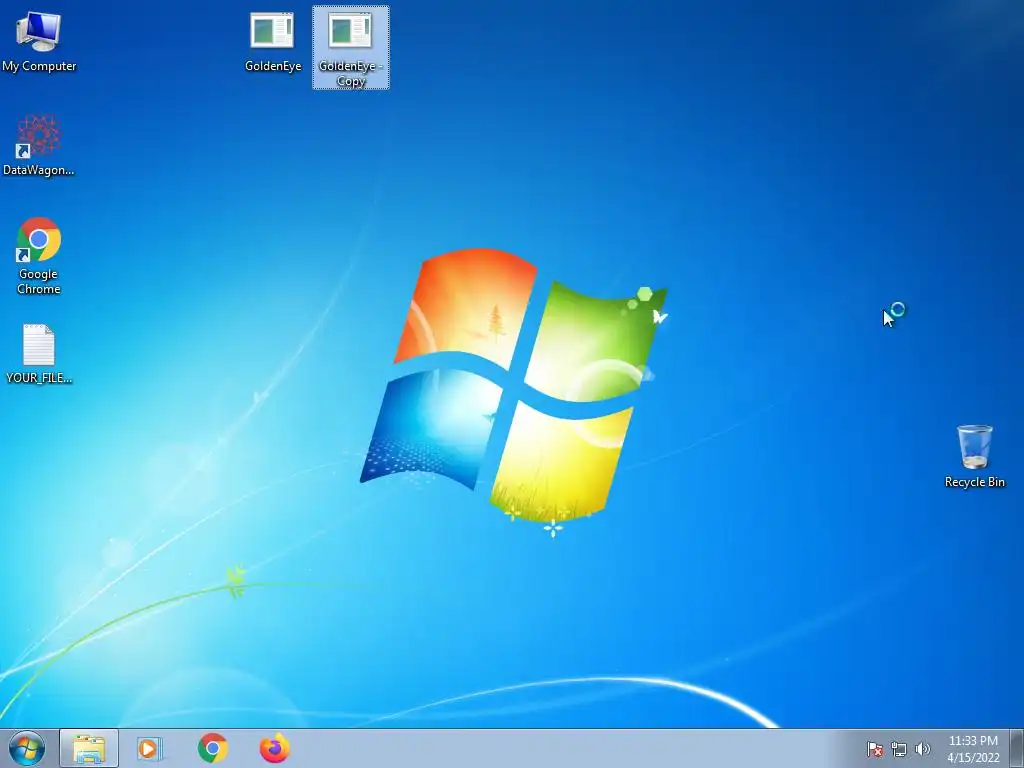This screenshot has width=1024, height=768.
Task: Select the Recycle Bin icon
Action: click(x=974, y=456)
